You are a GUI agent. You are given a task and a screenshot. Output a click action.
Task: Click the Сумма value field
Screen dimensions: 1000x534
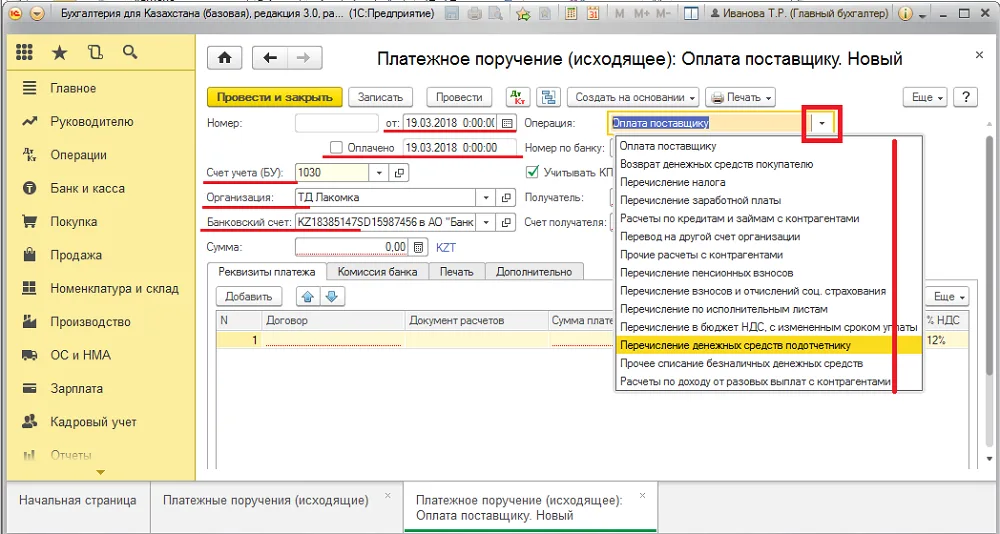(x=351, y=247)
